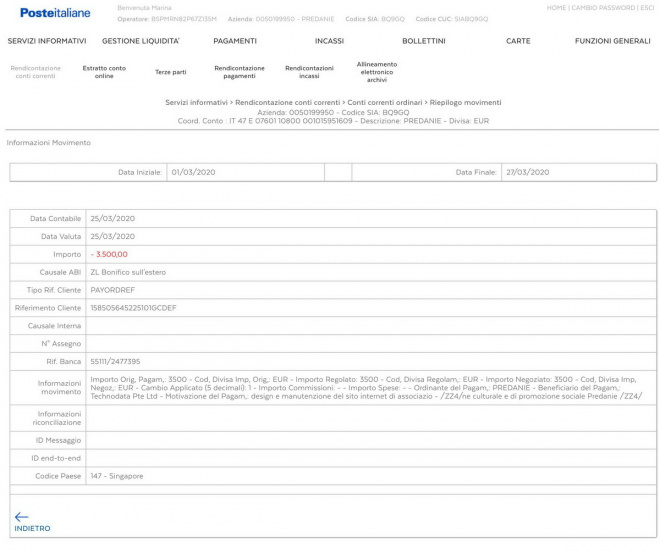
Task: Switch to the Terze parti tab
Action: click(x=170, y=72)
